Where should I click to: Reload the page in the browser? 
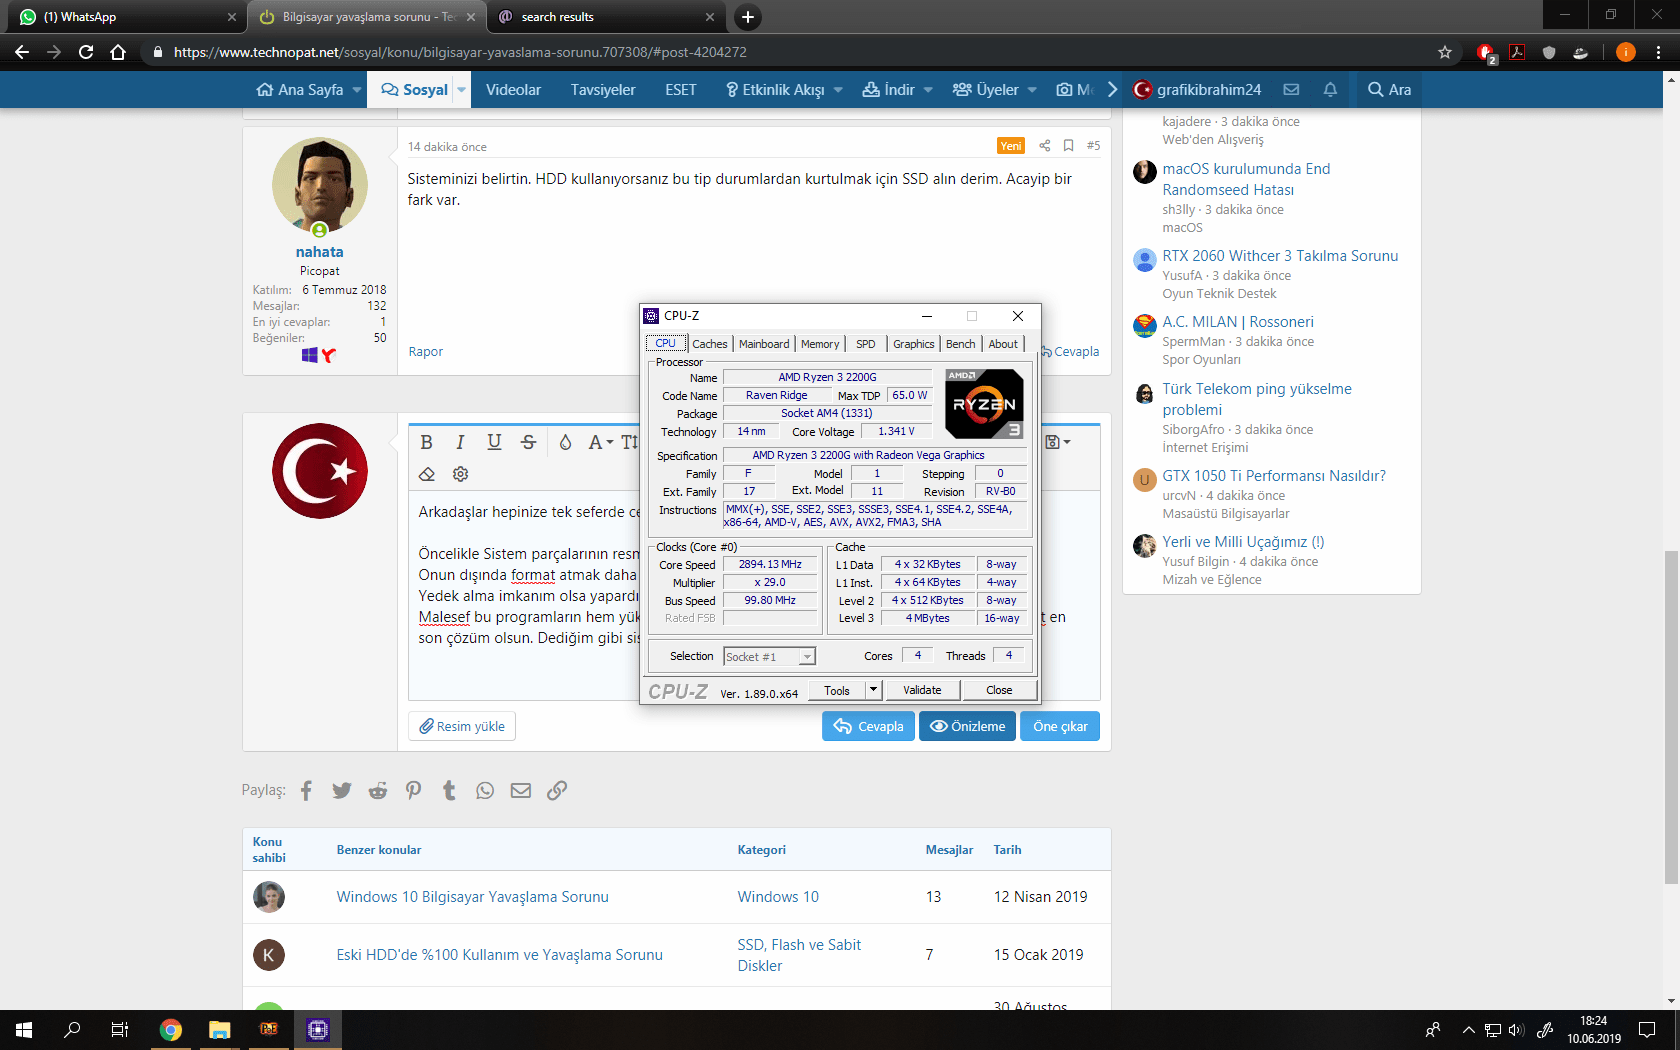86,52
